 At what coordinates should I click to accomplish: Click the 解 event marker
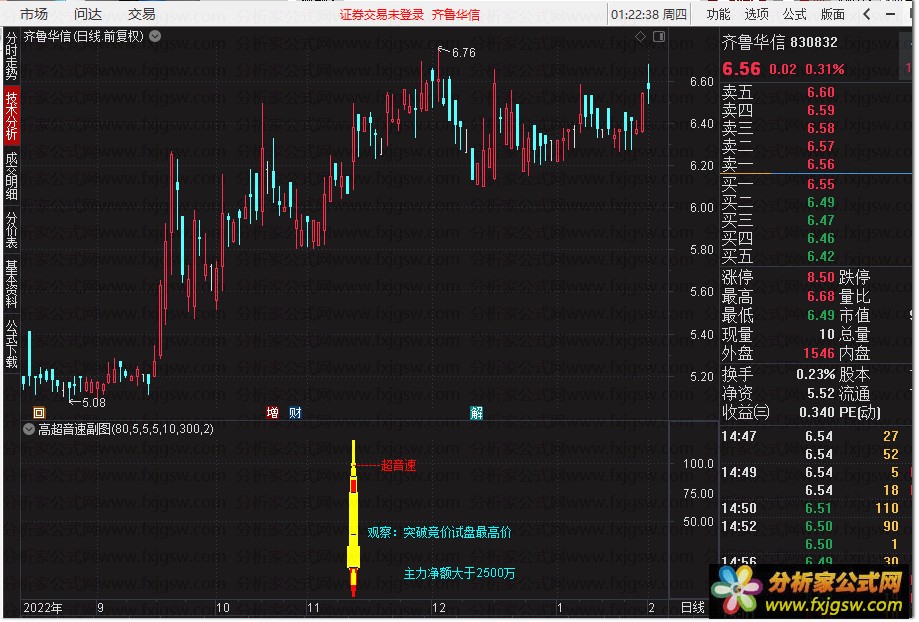pos(476,413)
